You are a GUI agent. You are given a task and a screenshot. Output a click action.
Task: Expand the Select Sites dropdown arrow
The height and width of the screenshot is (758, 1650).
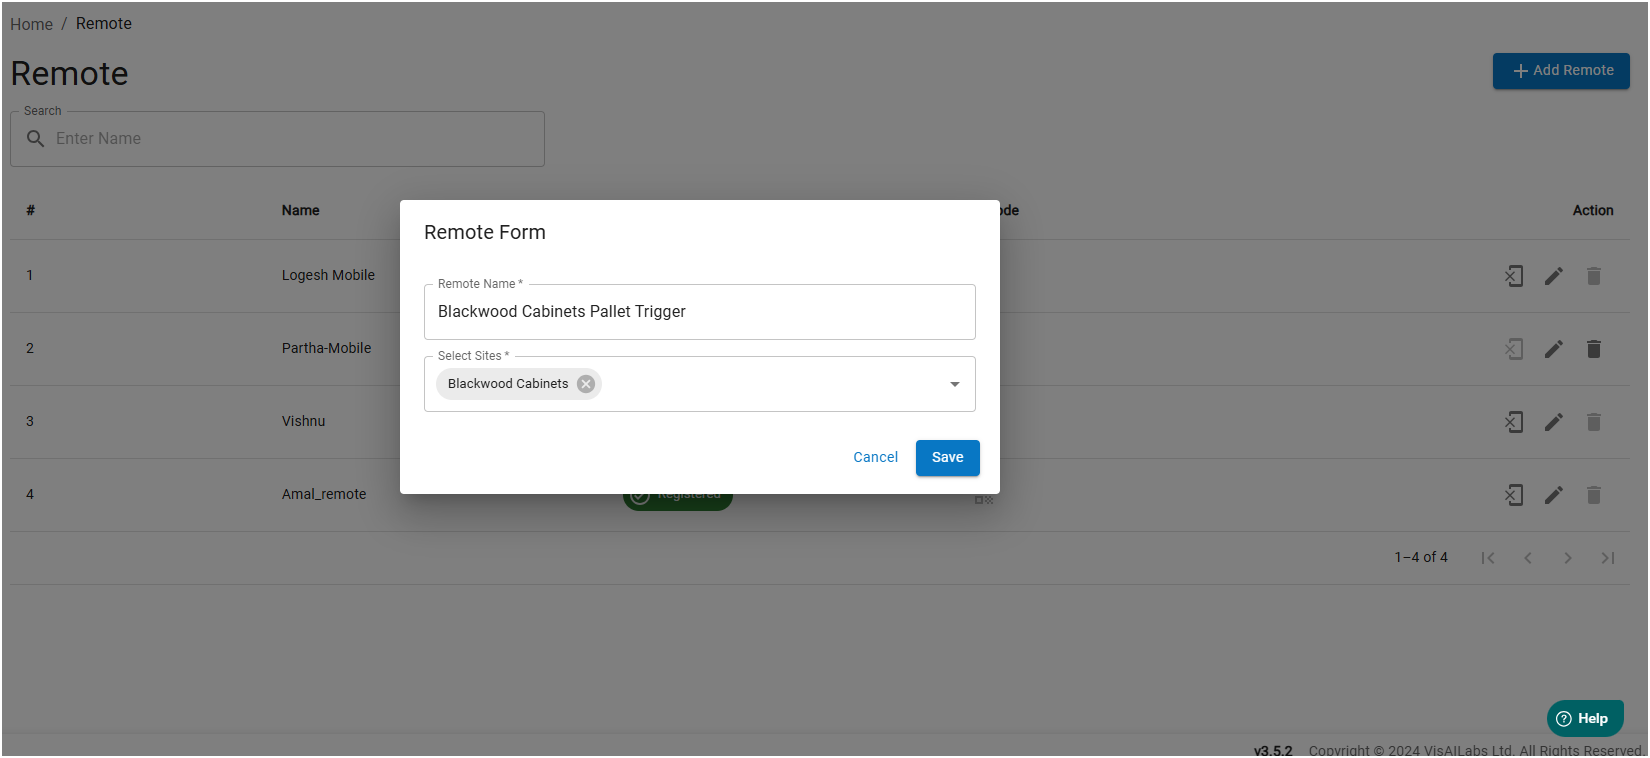click(x=954, y=384)
